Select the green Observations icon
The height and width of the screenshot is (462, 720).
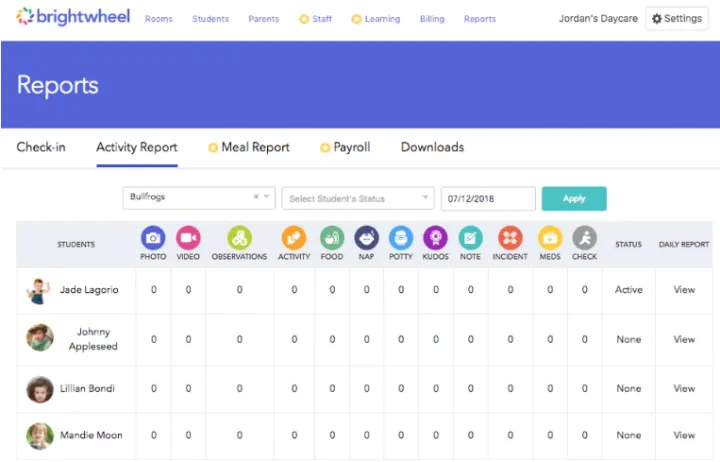(239, 238)
